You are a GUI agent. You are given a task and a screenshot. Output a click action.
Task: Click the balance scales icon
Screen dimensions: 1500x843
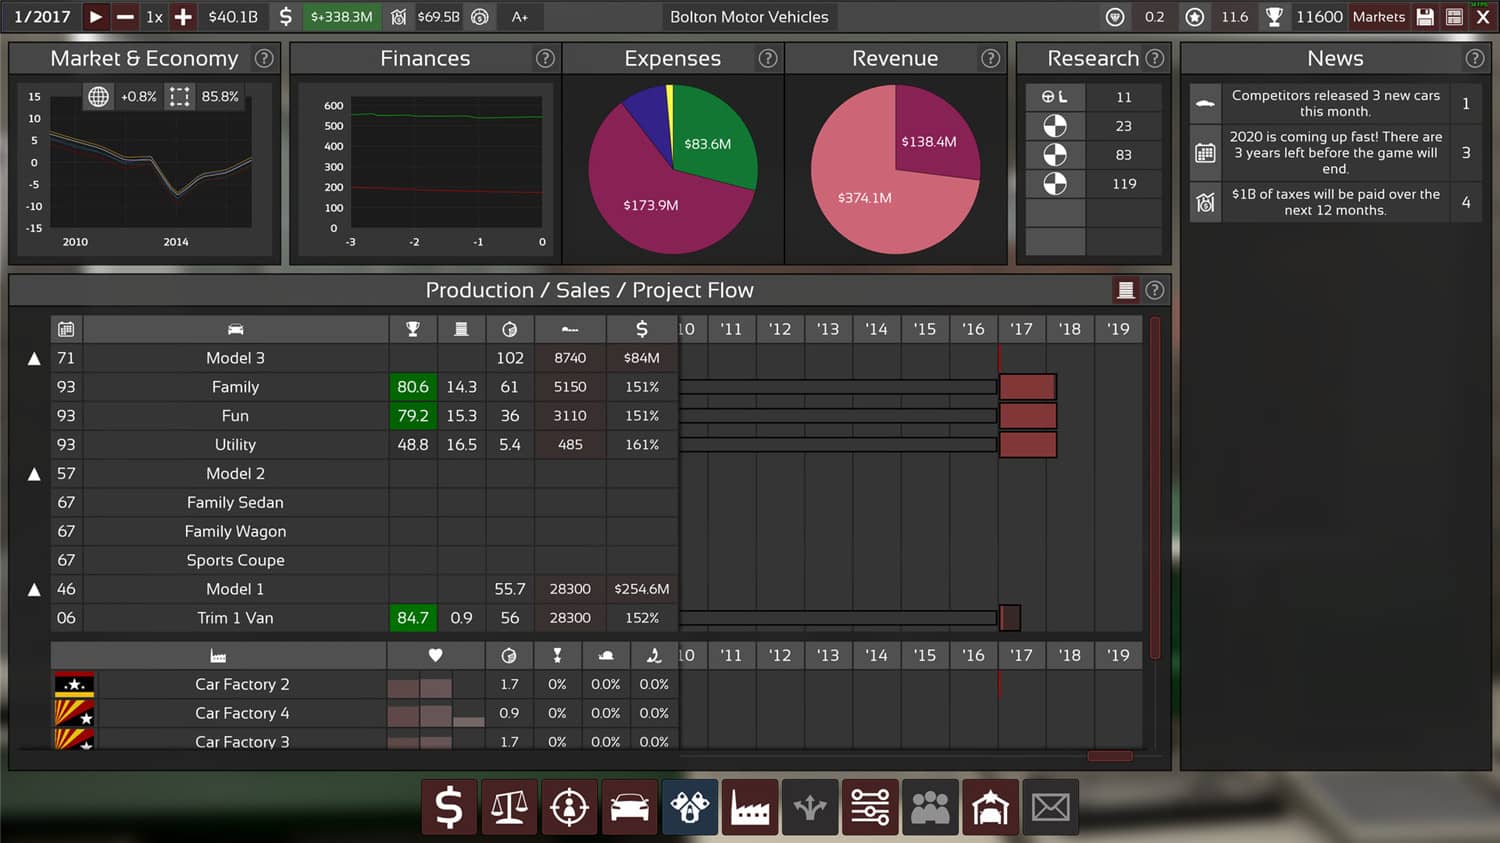point(509,807)
